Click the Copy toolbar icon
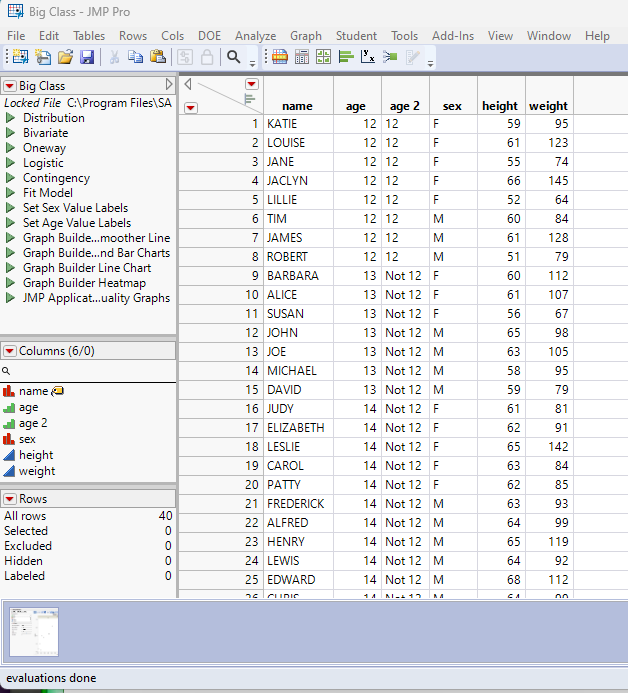 tap(135, 57)
